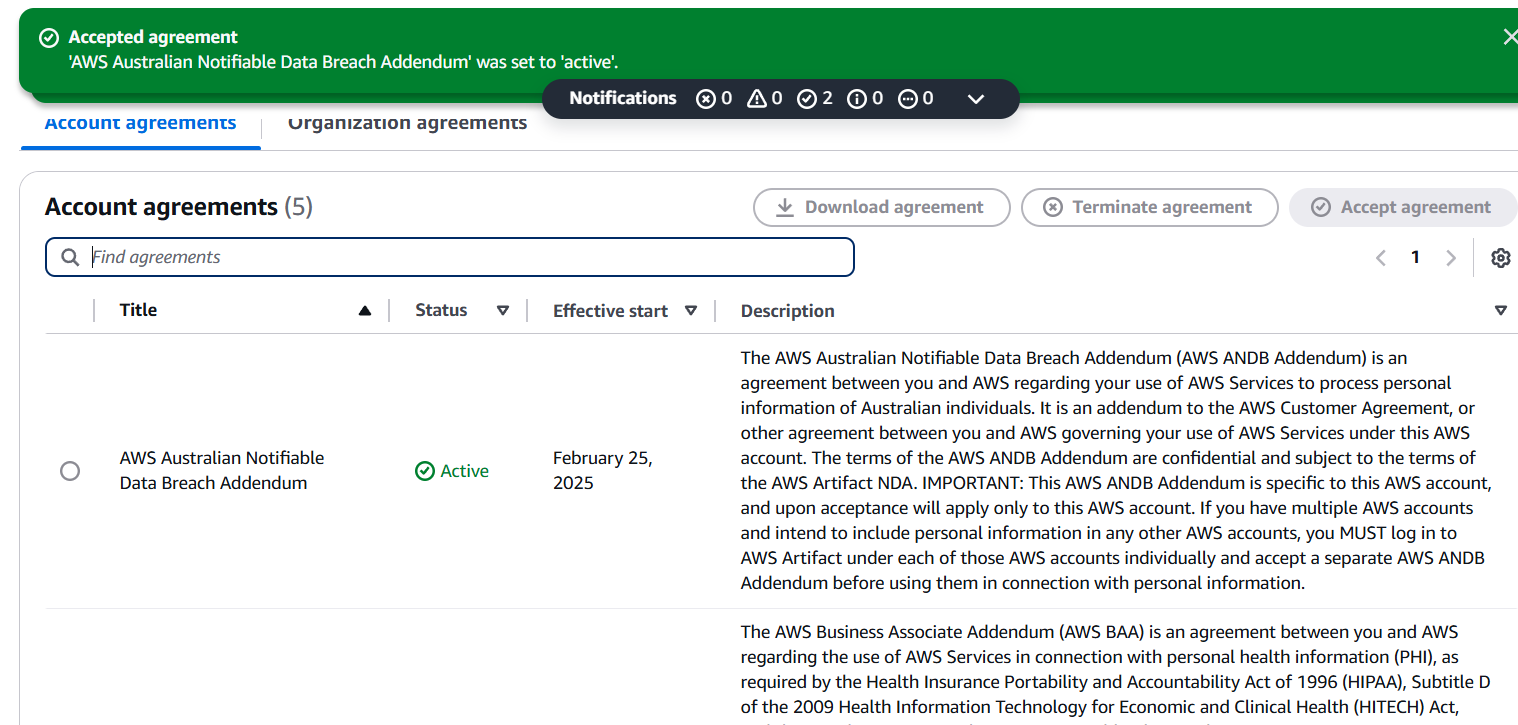Image resolution: width=1518 pixels, height=725 pixels.
Task: Click the warning triangle icon in Notifications
Action: click(757, 98)
